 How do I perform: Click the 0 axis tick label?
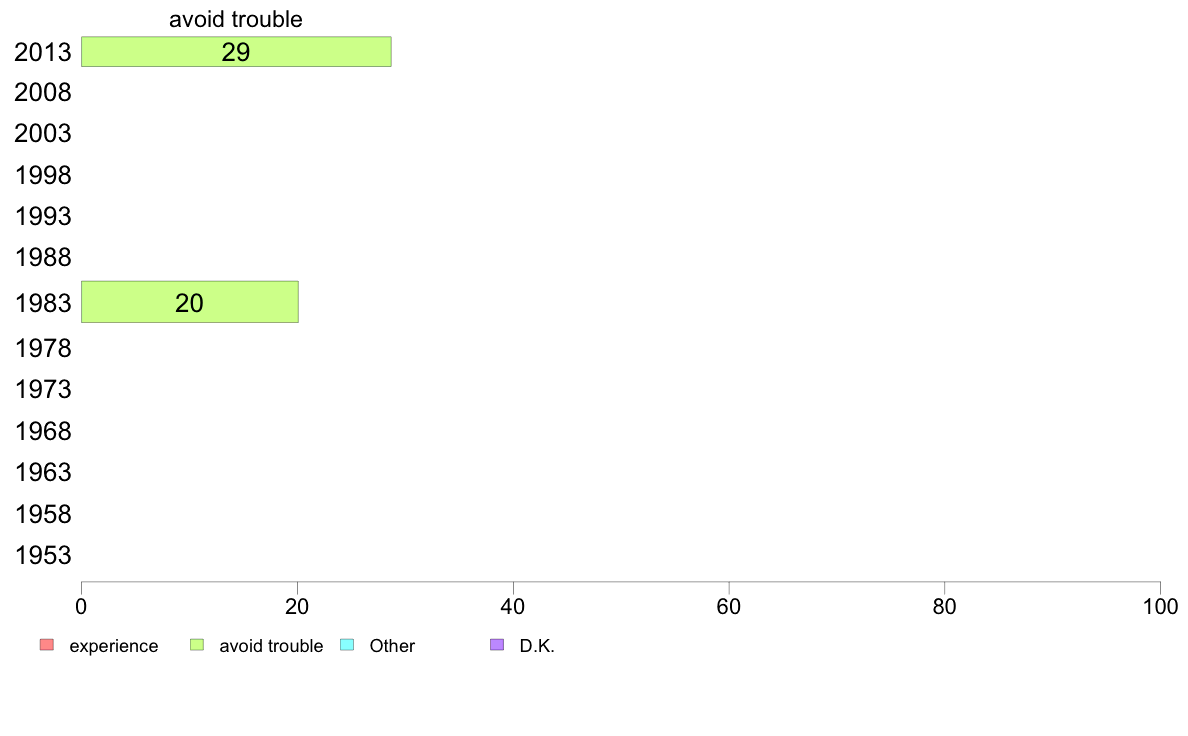81,607
